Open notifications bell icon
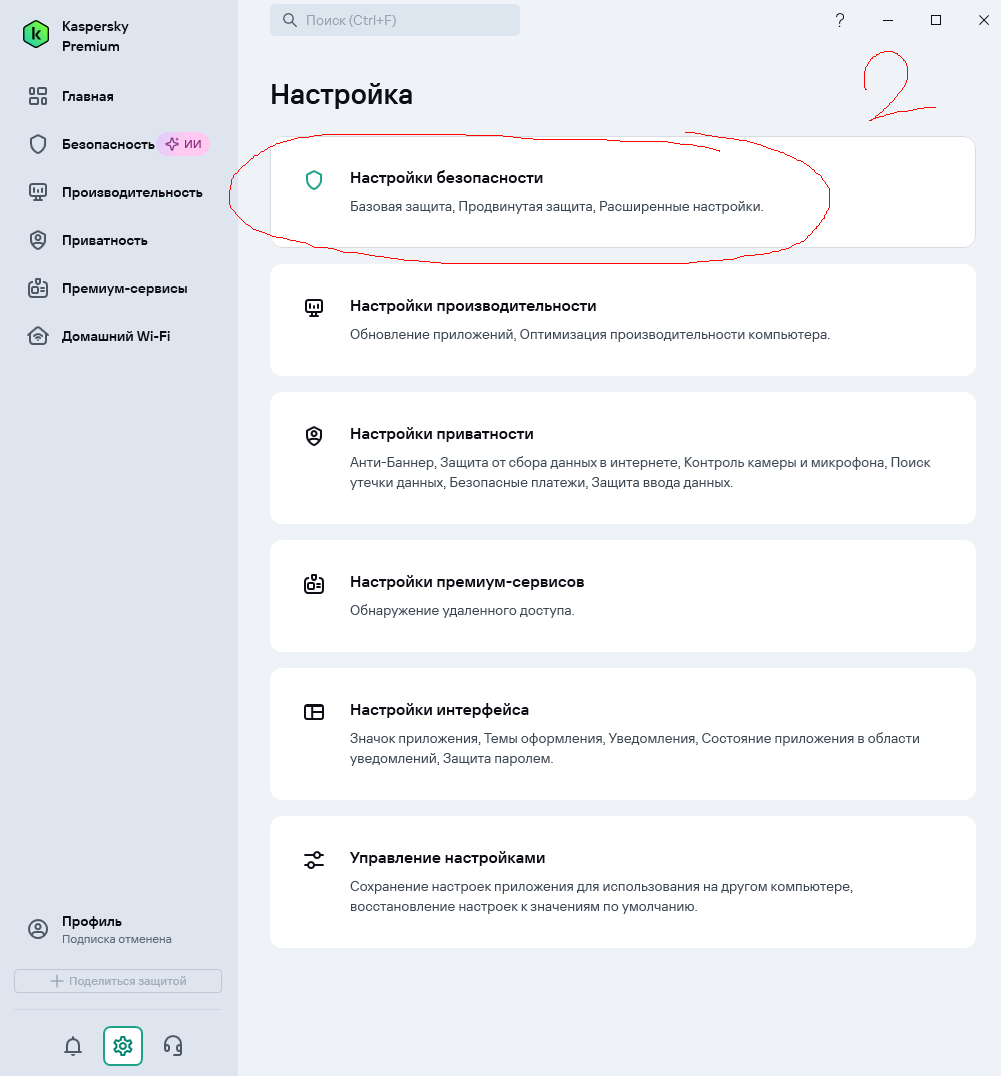The width and height of the screenshot is (1001, 1076). tap(73, 1046)
